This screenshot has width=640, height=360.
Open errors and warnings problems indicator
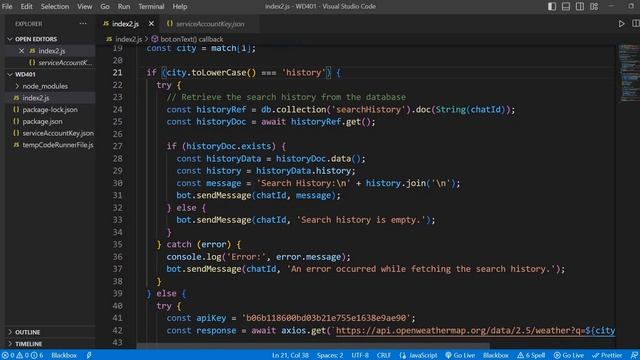(x=23, y=356)
